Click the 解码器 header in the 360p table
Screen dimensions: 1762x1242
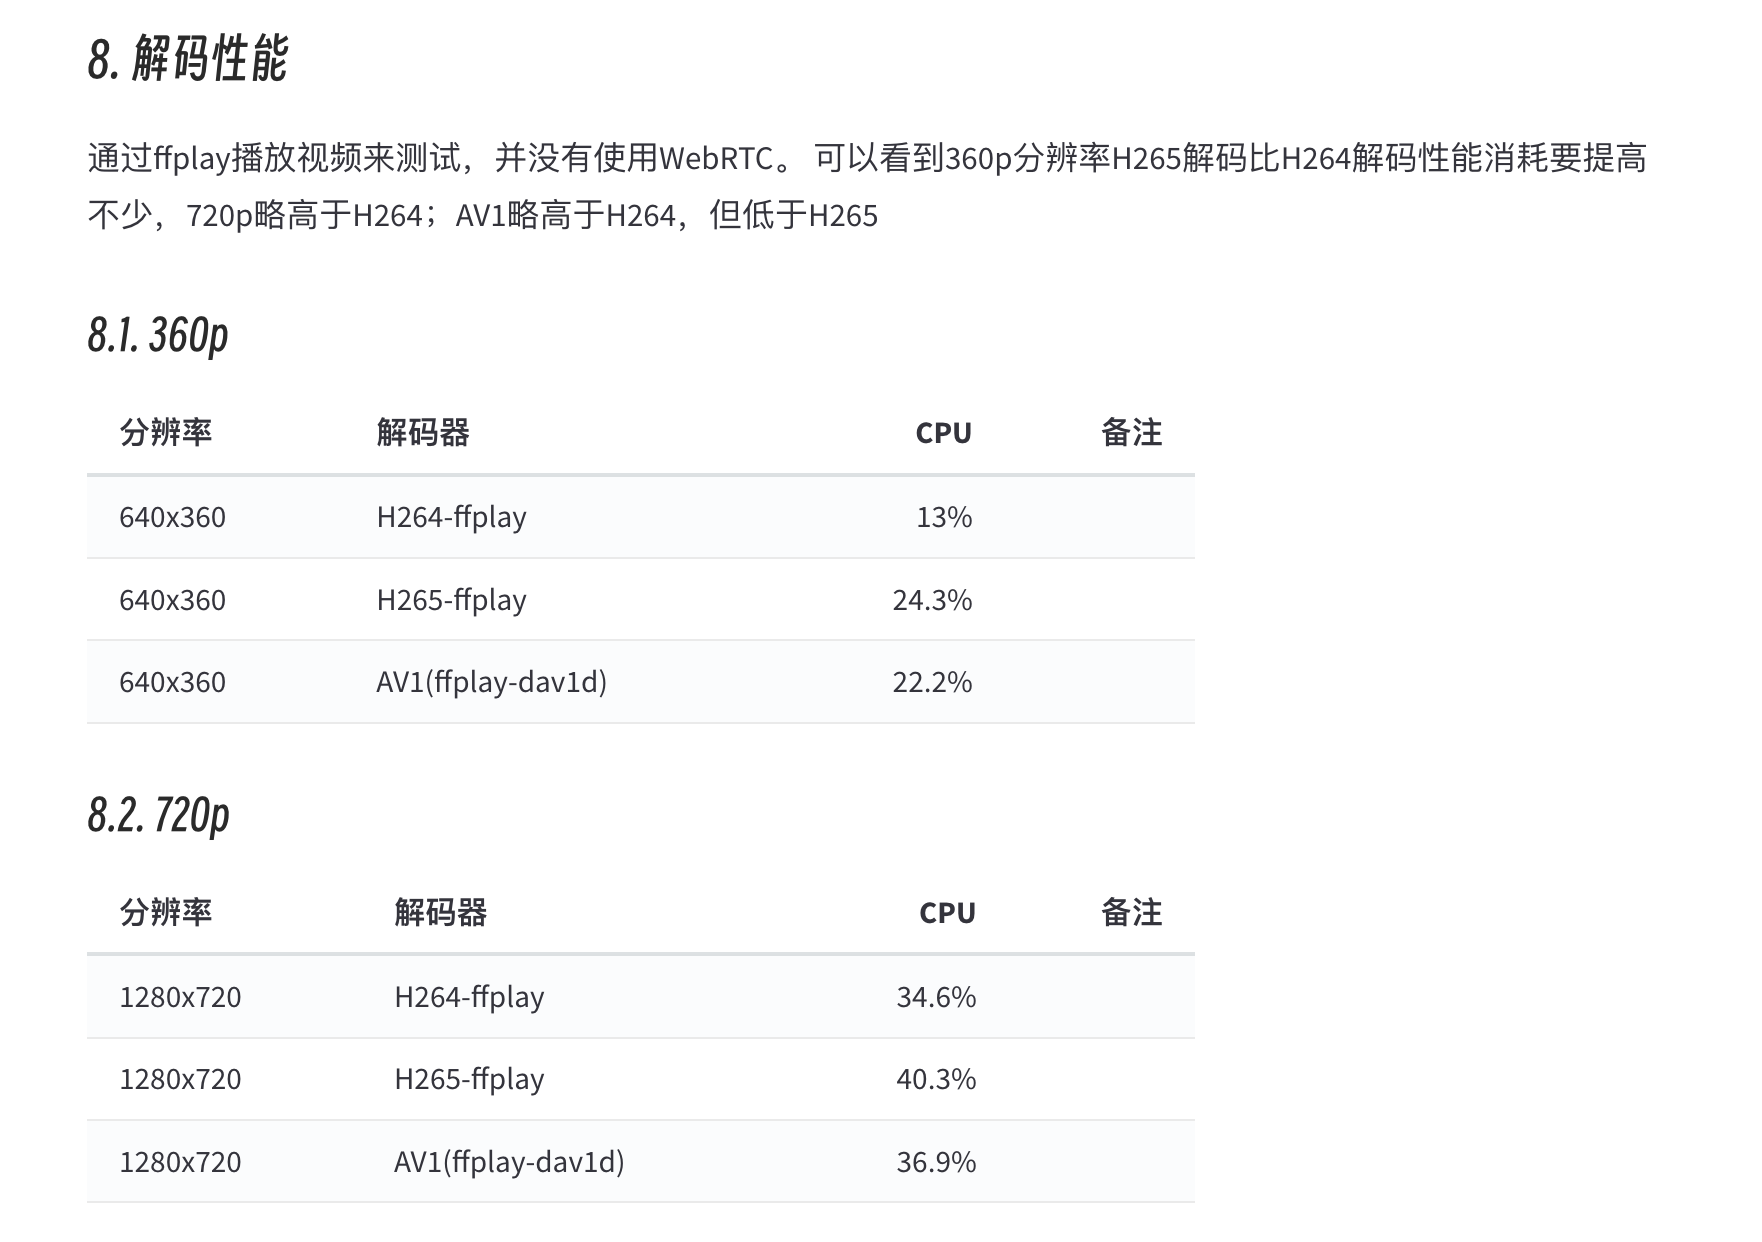[423, 433]
